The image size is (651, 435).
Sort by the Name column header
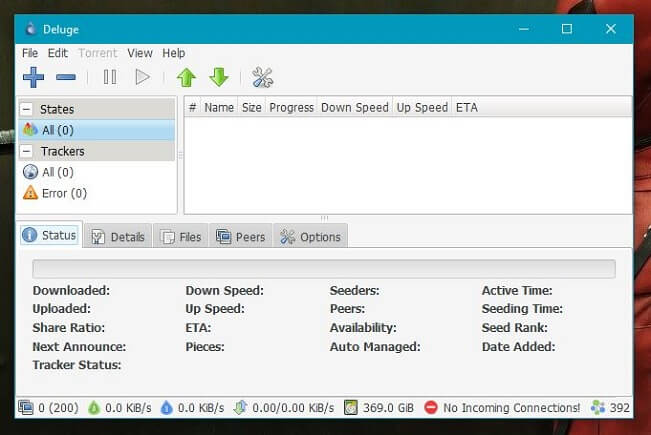pyautogui.click(x=219, y=108)
